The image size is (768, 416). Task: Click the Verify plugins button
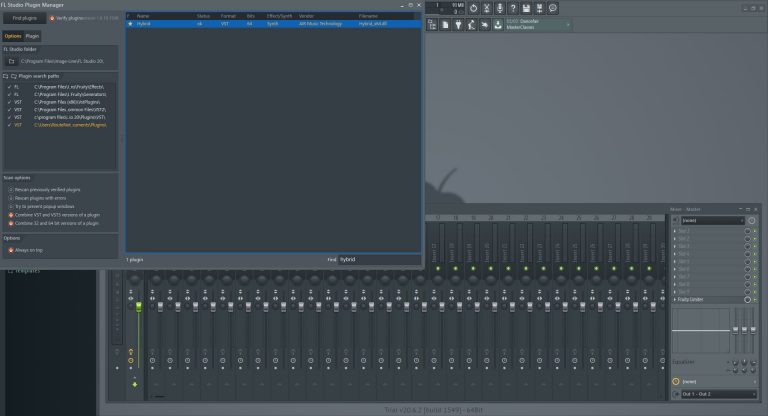click(x=70, y=18)
